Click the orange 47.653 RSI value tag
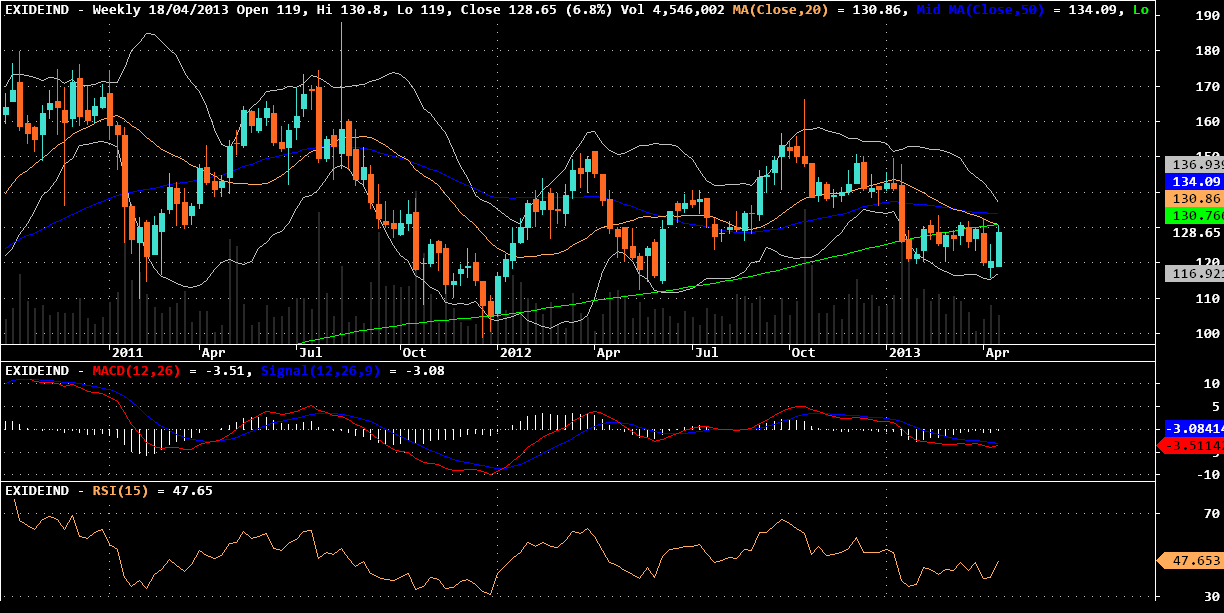This screenshot has height=613, width=1224. pyautogui.click(x=1190, y=561)
